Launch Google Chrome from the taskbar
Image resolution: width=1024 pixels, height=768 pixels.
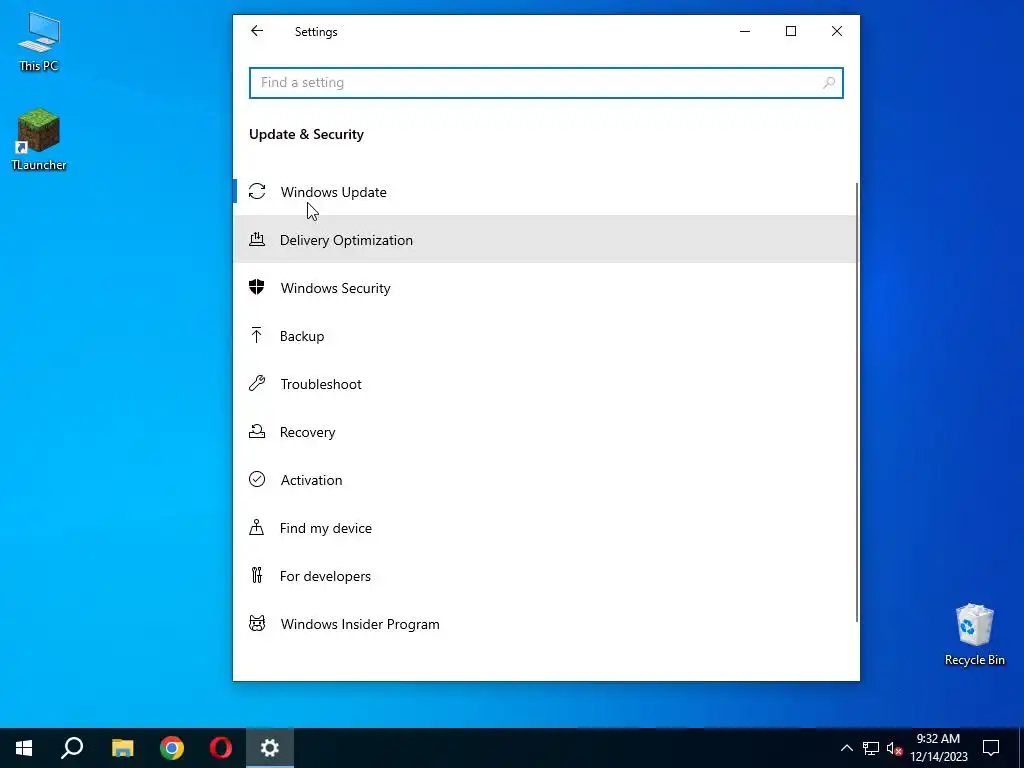172,748
